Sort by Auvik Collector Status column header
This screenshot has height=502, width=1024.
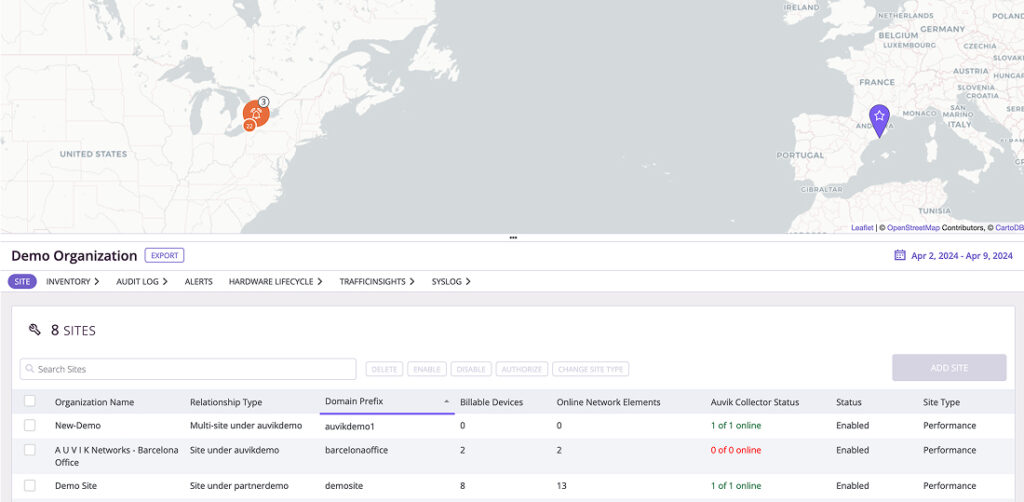coord(755,402)
